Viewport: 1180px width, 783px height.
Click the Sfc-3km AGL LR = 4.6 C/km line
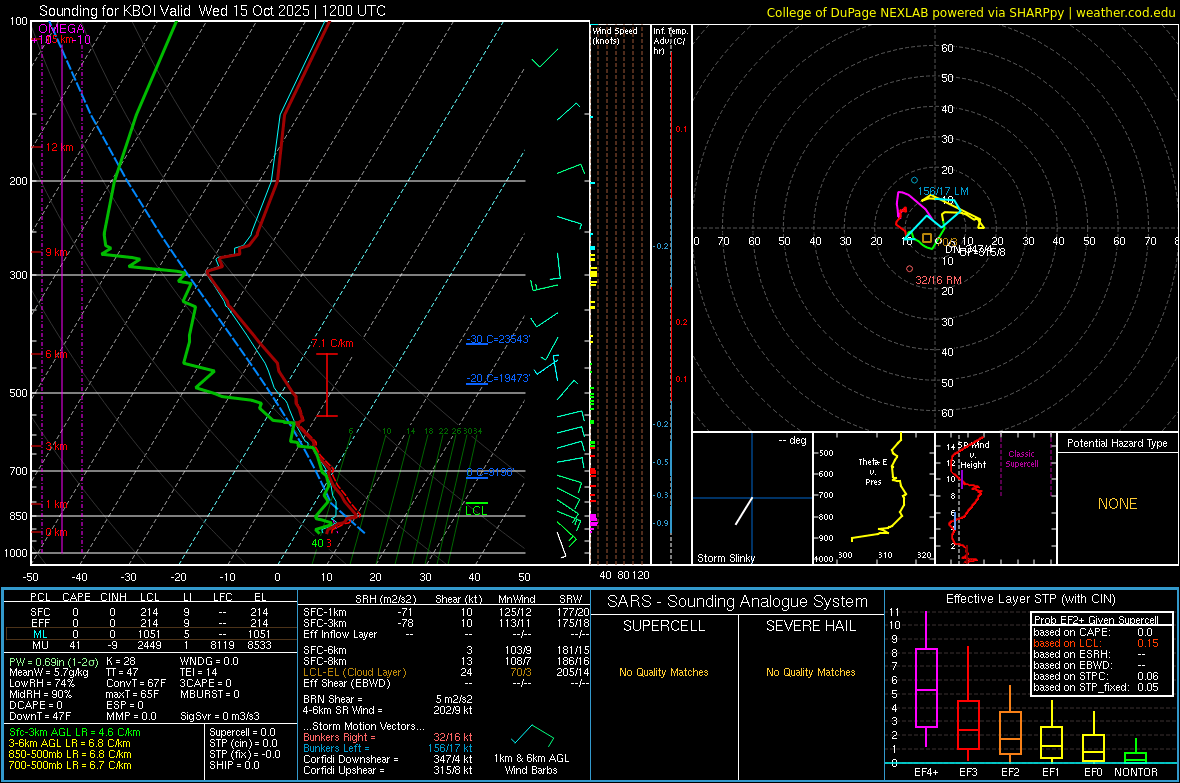click(x=75, y=732)
